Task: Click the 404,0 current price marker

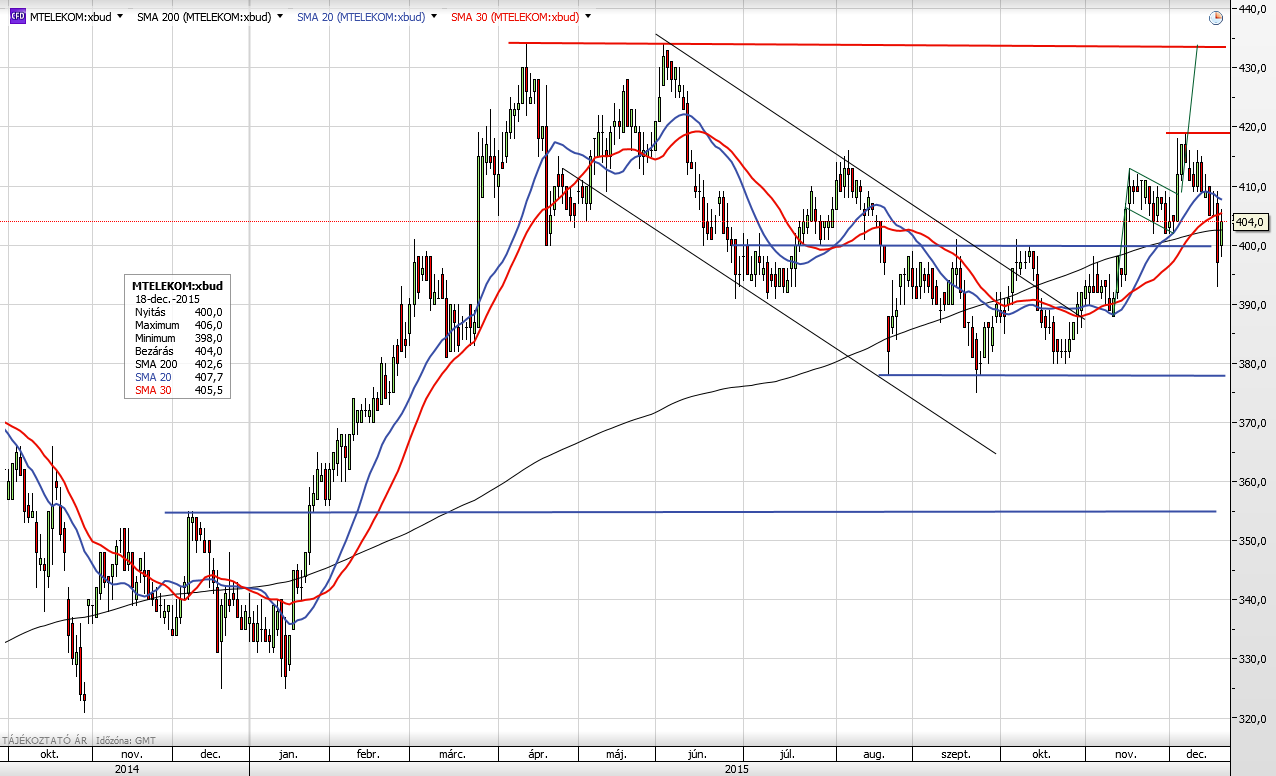Action: pyautogui.click(x=1251, y=222)
